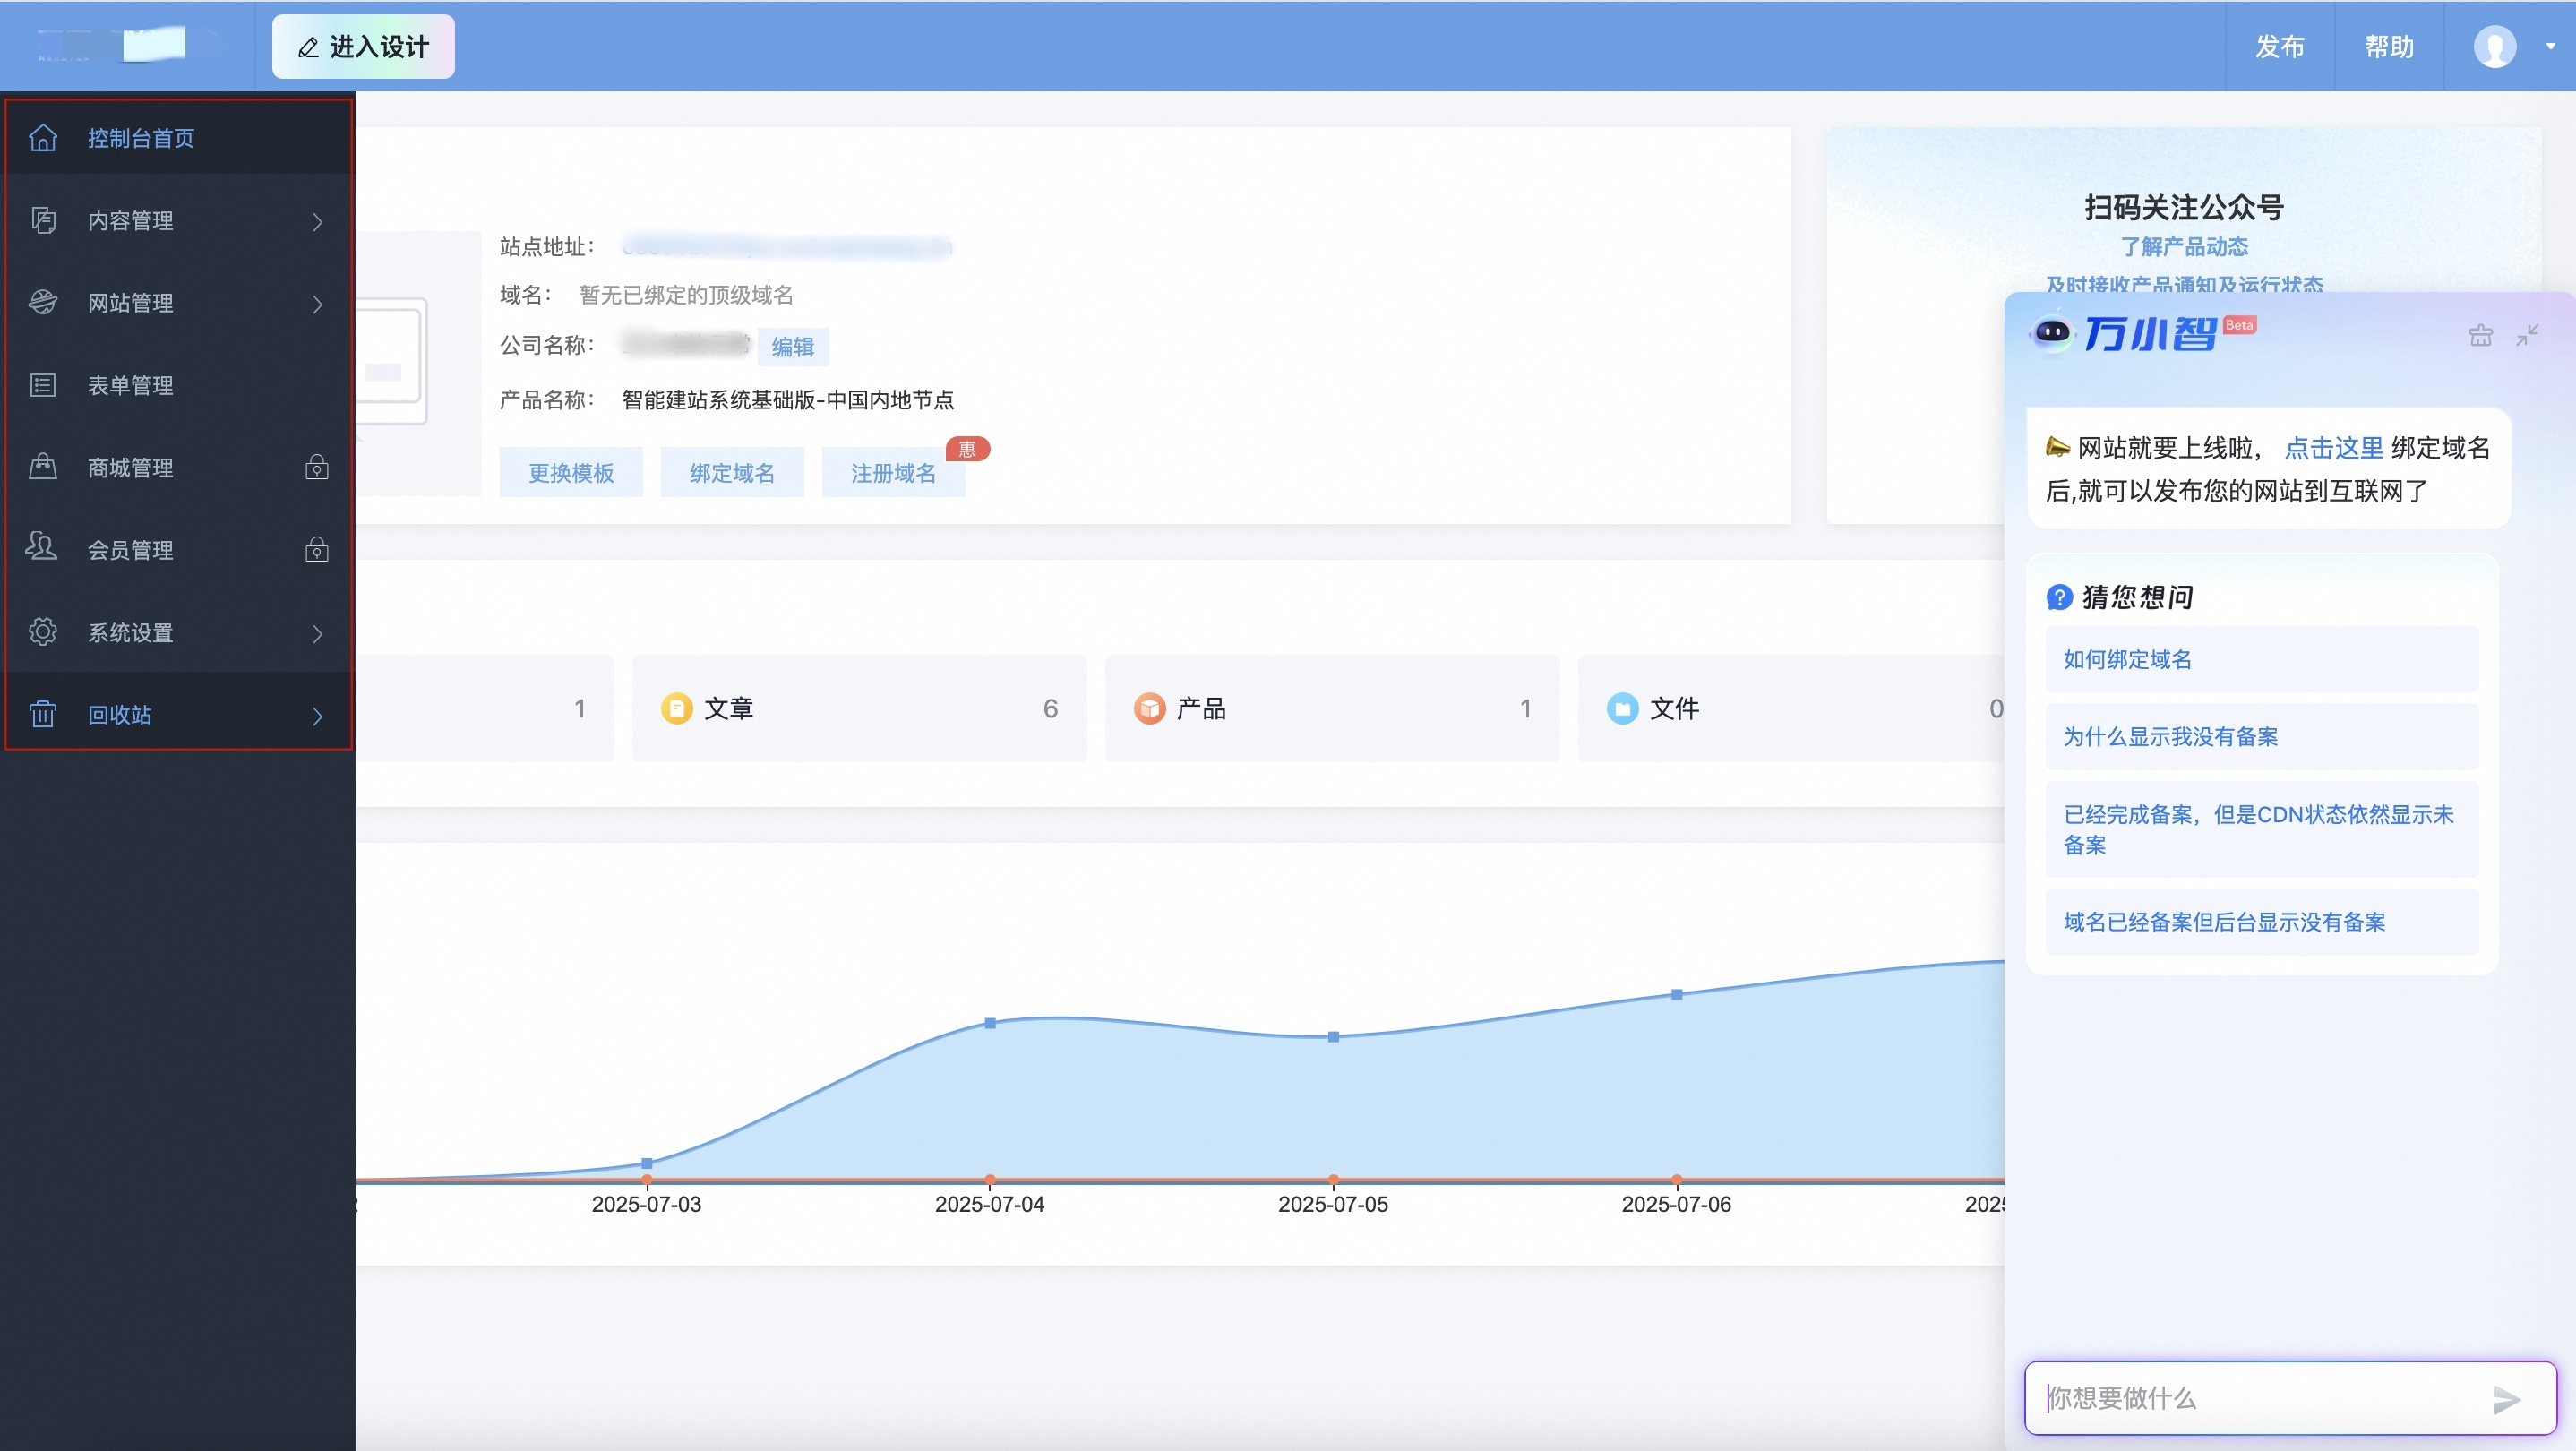Click the 绑定域名 button
Screen dimensions: 2576x1451
point(731,473)
